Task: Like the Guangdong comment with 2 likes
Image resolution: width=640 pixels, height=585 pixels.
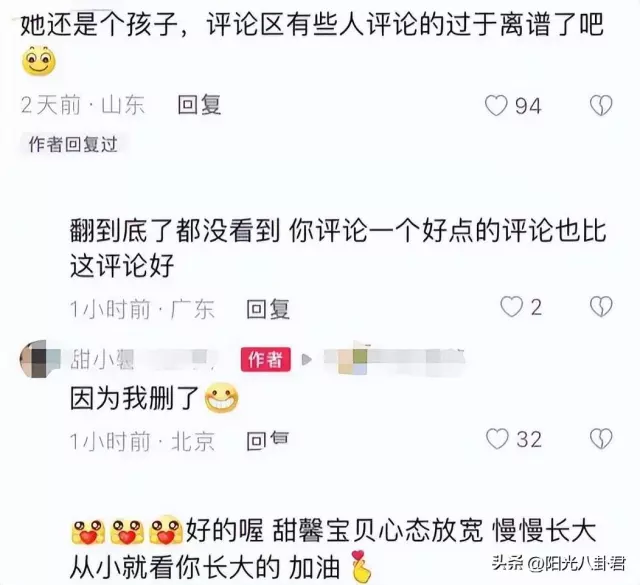Action: point(511,307)
